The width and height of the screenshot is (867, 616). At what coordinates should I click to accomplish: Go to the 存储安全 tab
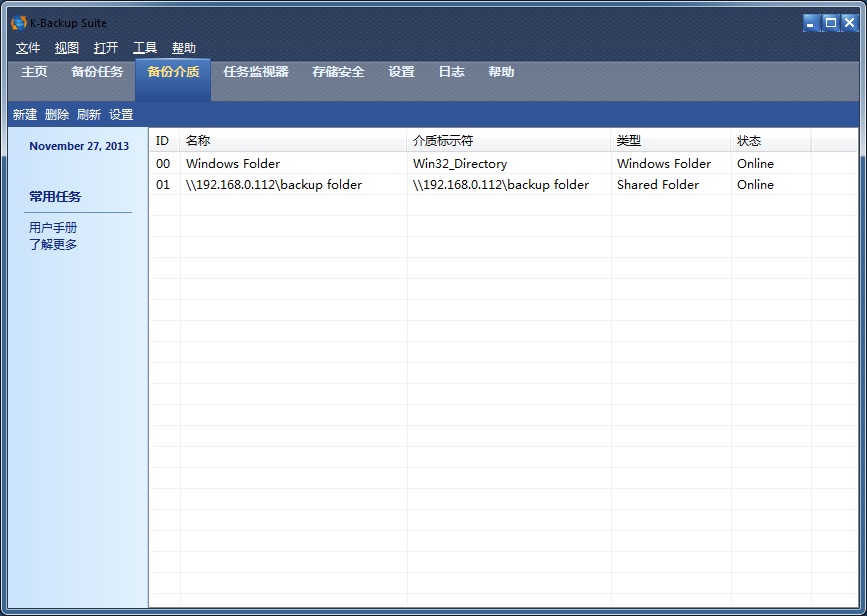[338, 72]
